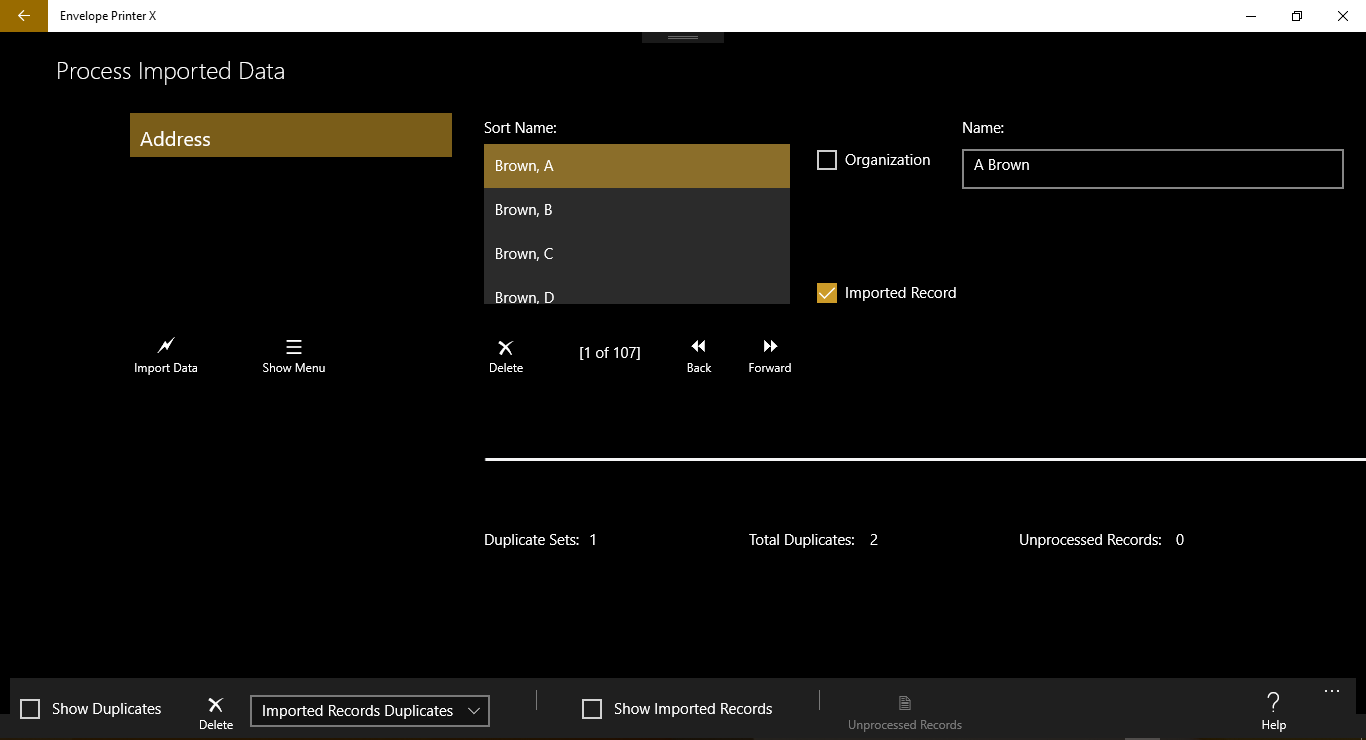The height and width of the screenshot is (740, 1366).
Task: Click the 'Total Duplicates: 2' status text
Action: click(x=814, y=540)
